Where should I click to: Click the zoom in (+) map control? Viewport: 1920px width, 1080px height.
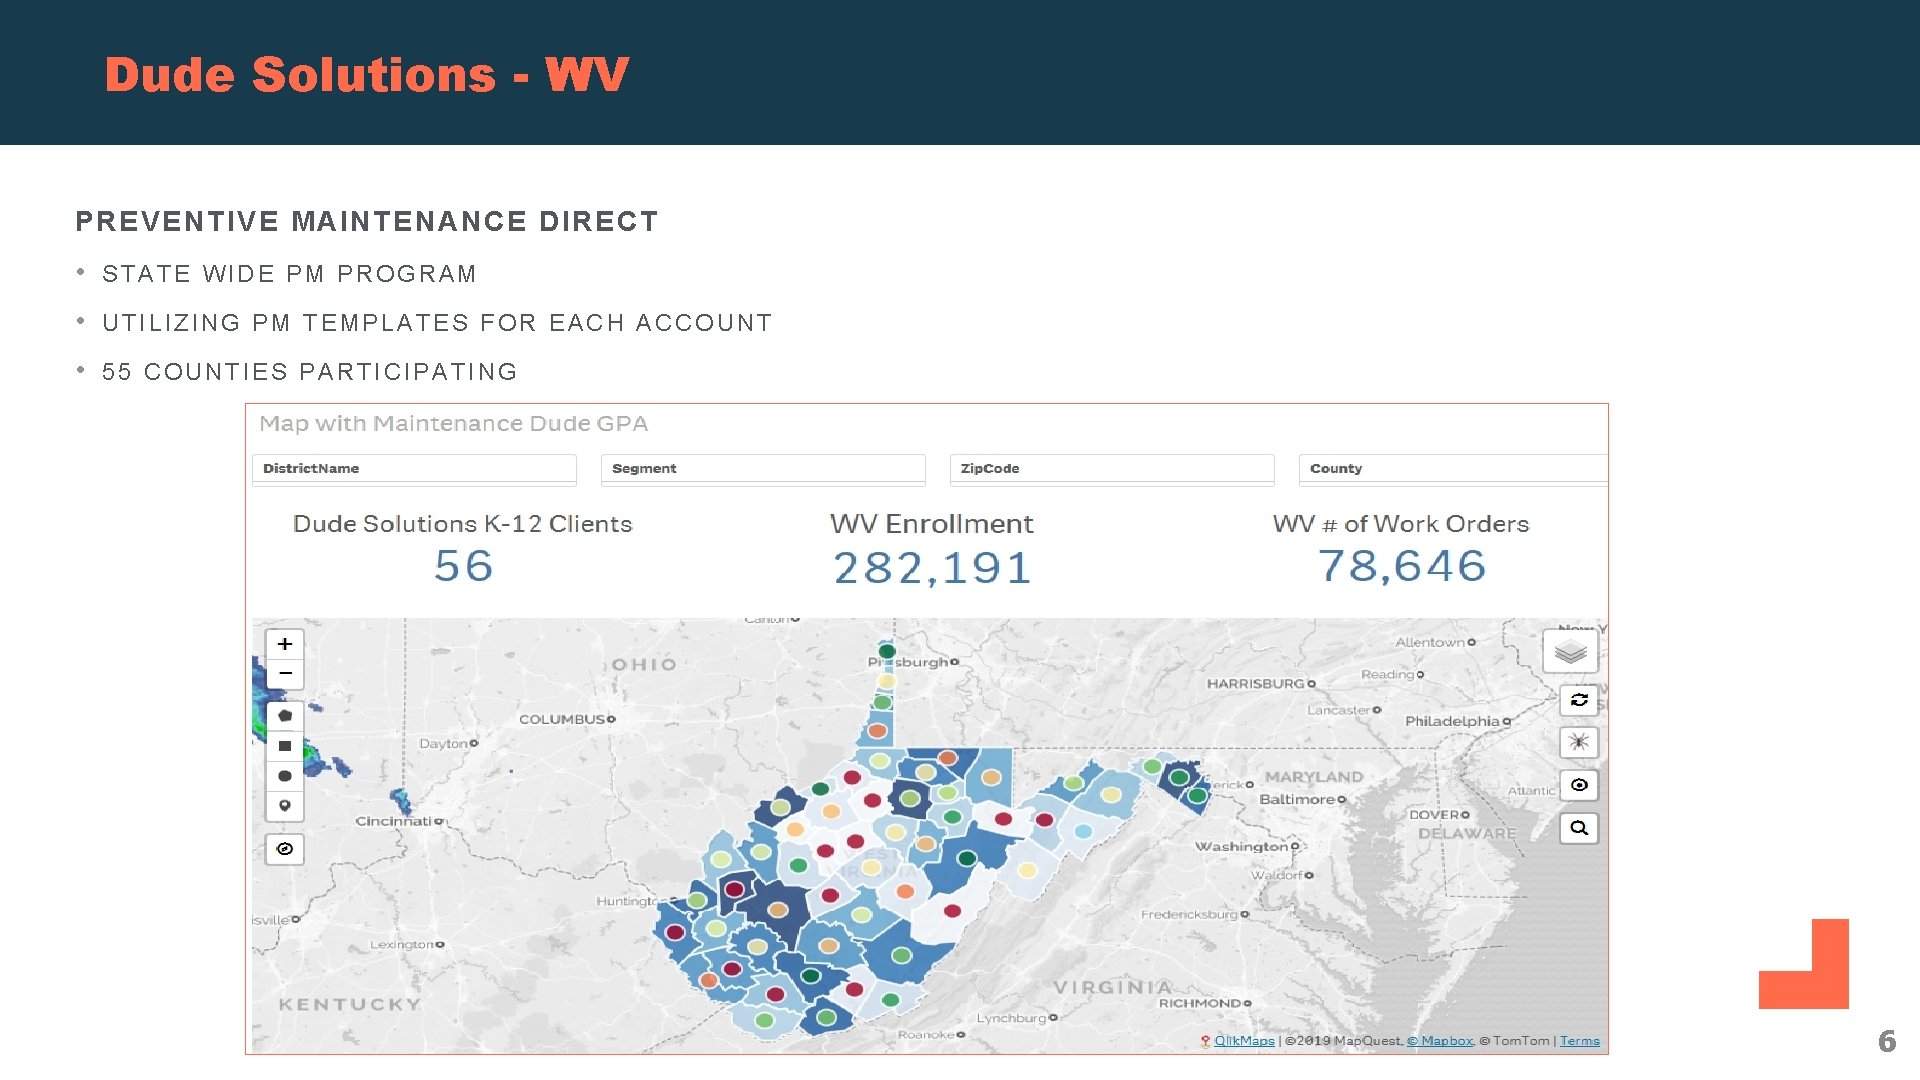(284, 645)
